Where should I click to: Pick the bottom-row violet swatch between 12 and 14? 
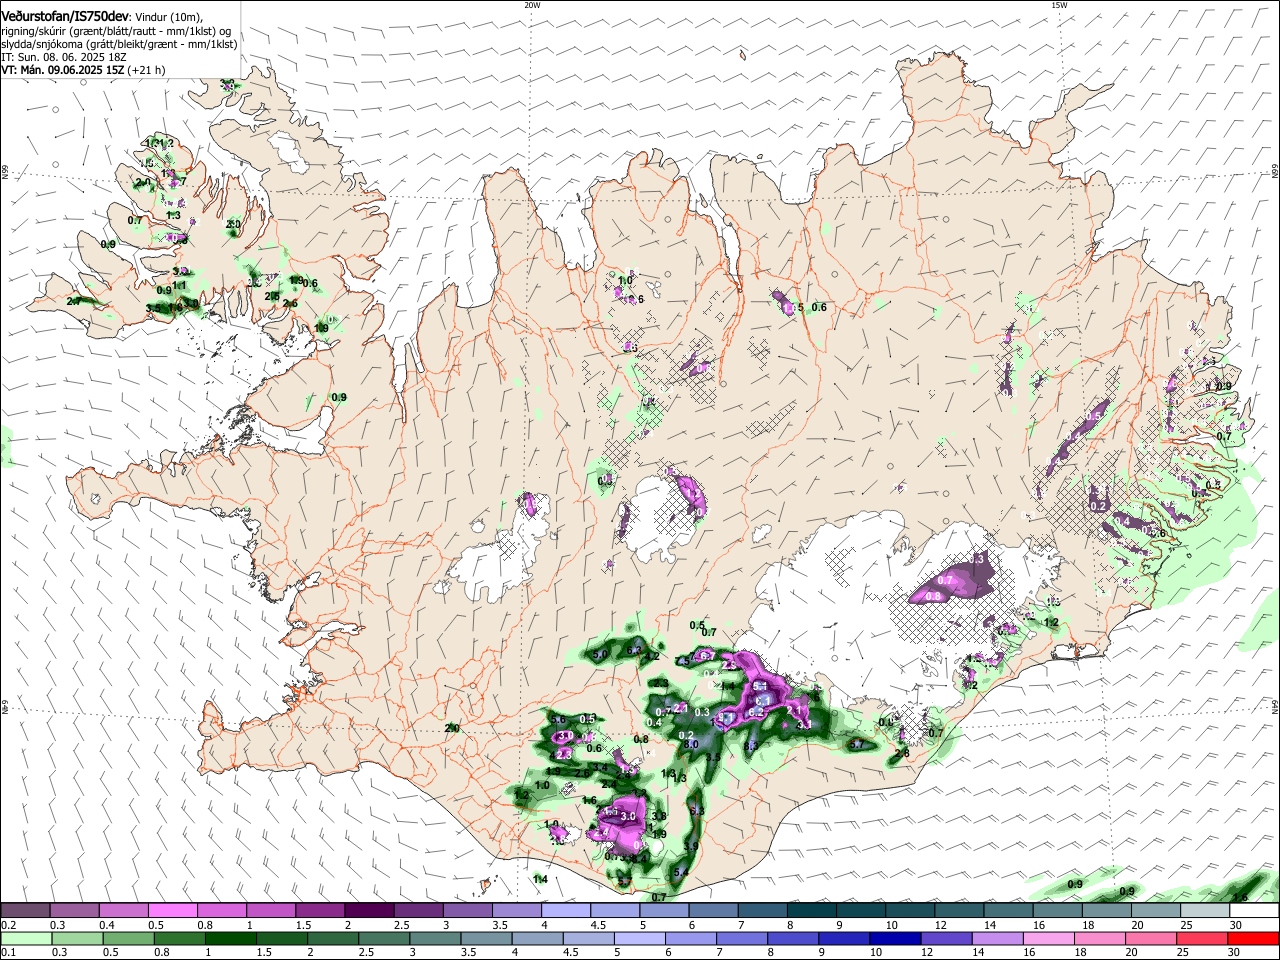[x=946, y=939]
